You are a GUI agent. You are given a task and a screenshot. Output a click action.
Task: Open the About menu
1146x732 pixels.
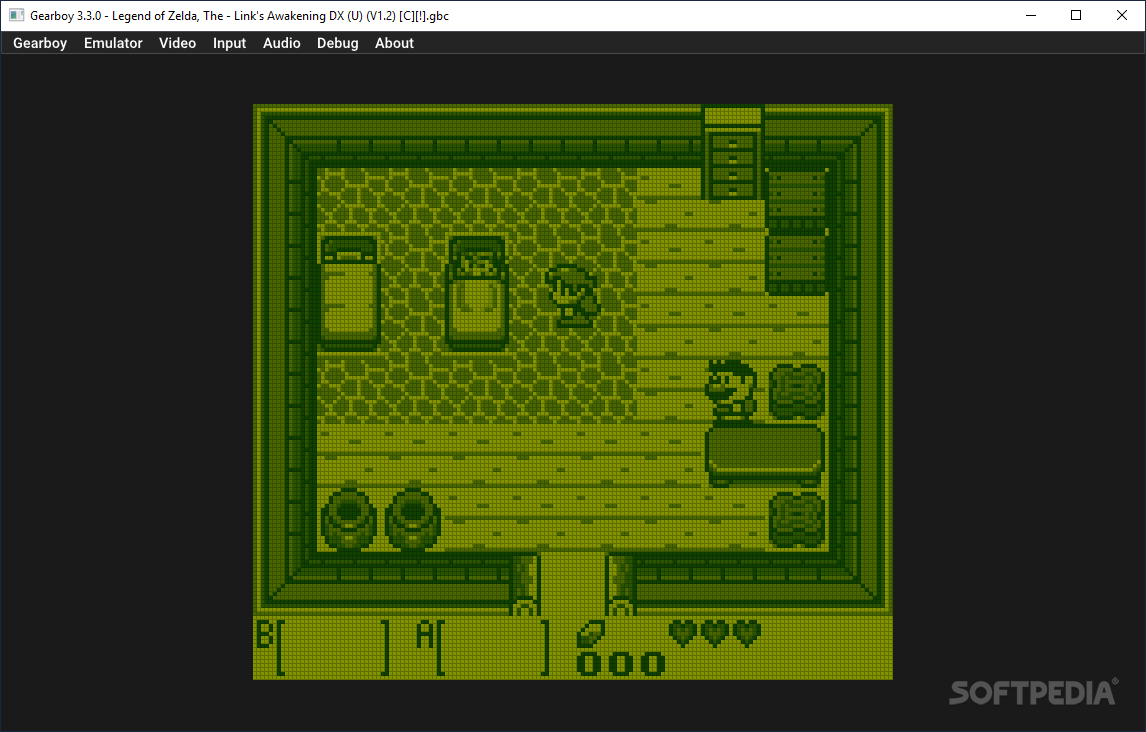click(x=395, y=43)
